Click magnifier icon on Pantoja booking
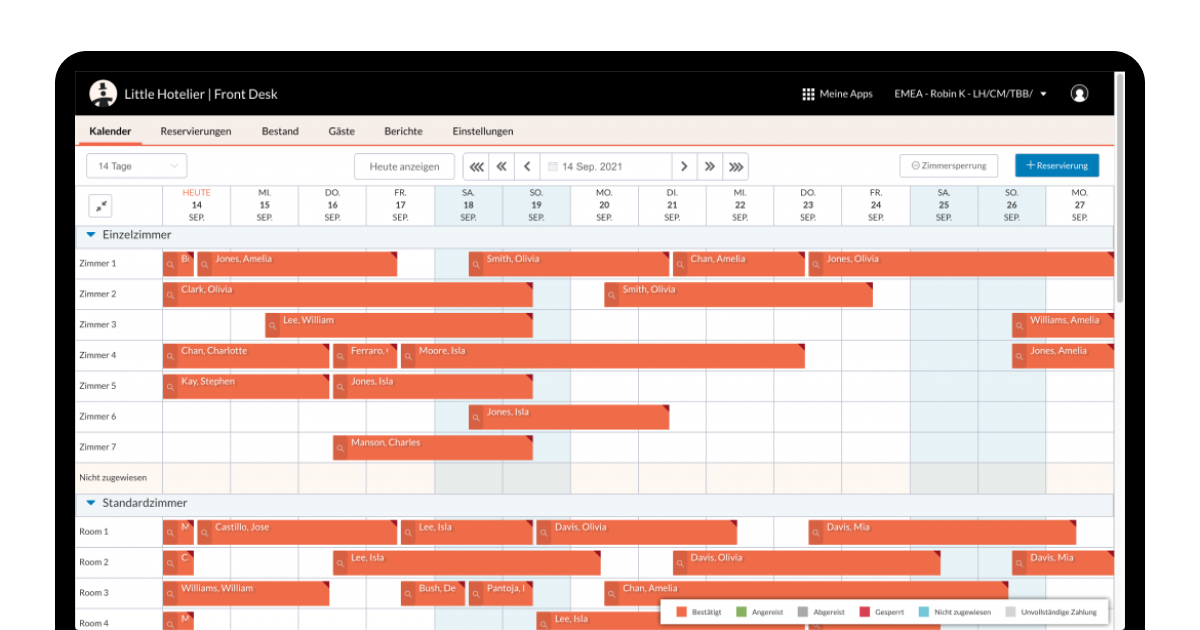Viewport: 1200px width, 630px height. (x=477, y=594)
